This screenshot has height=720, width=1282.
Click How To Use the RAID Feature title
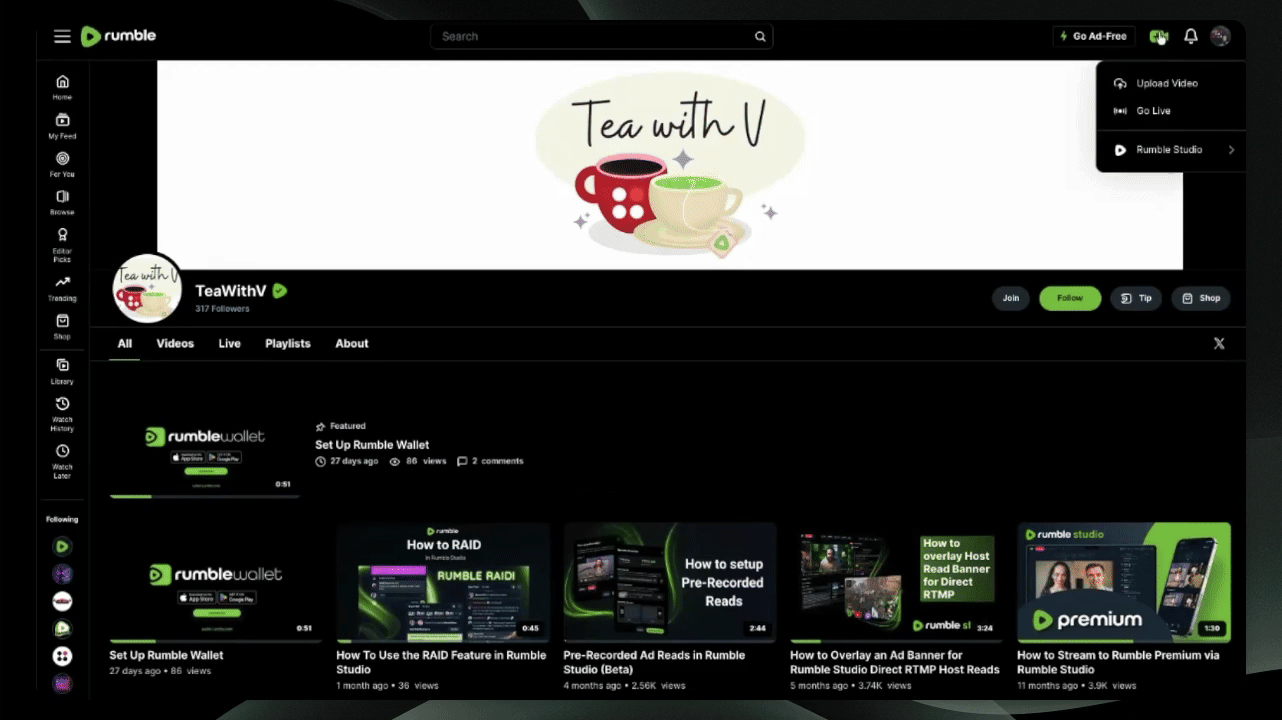tap(441, 663)
